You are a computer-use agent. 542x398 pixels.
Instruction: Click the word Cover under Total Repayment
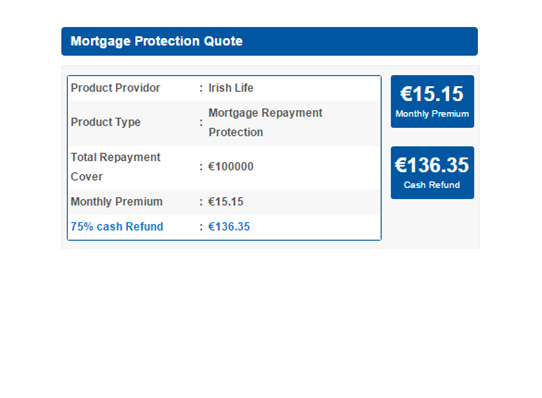coord(86,177)
